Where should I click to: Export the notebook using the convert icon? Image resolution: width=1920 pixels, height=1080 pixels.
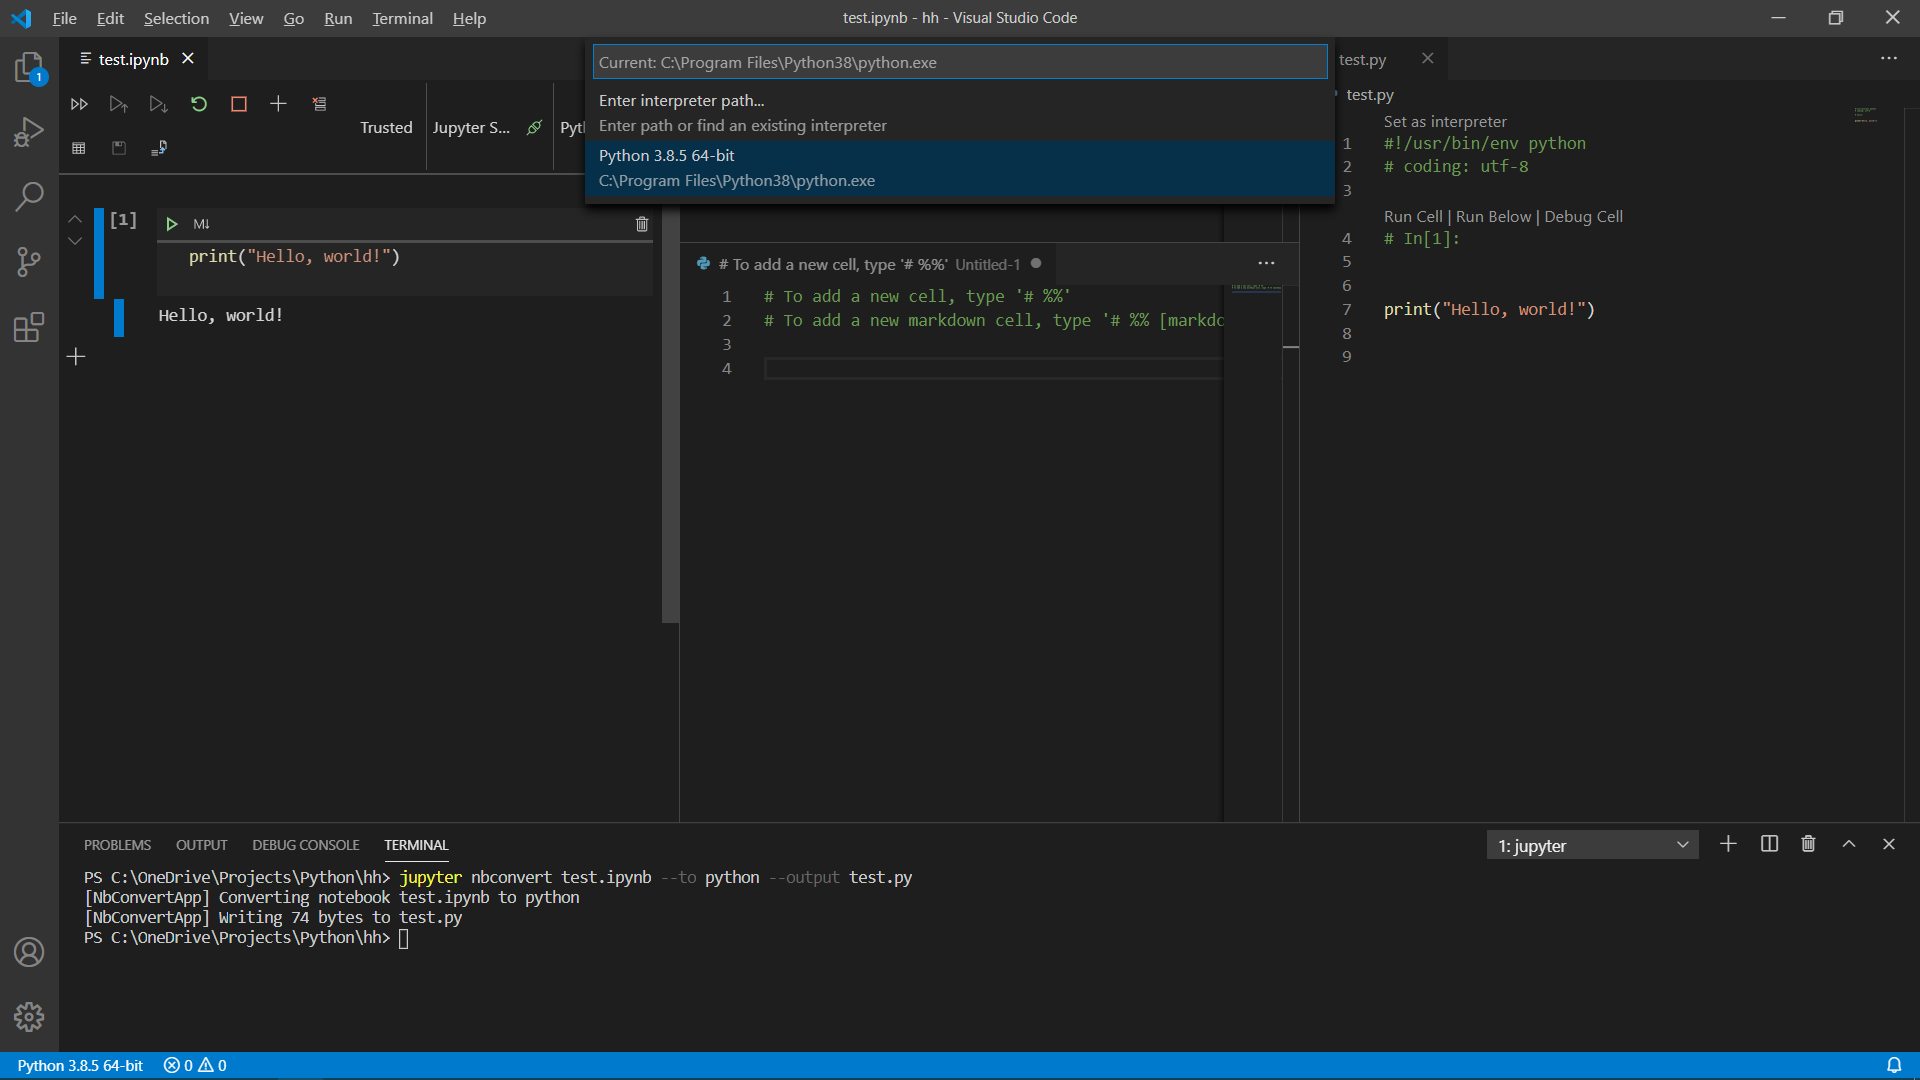[x=158, y=147]
